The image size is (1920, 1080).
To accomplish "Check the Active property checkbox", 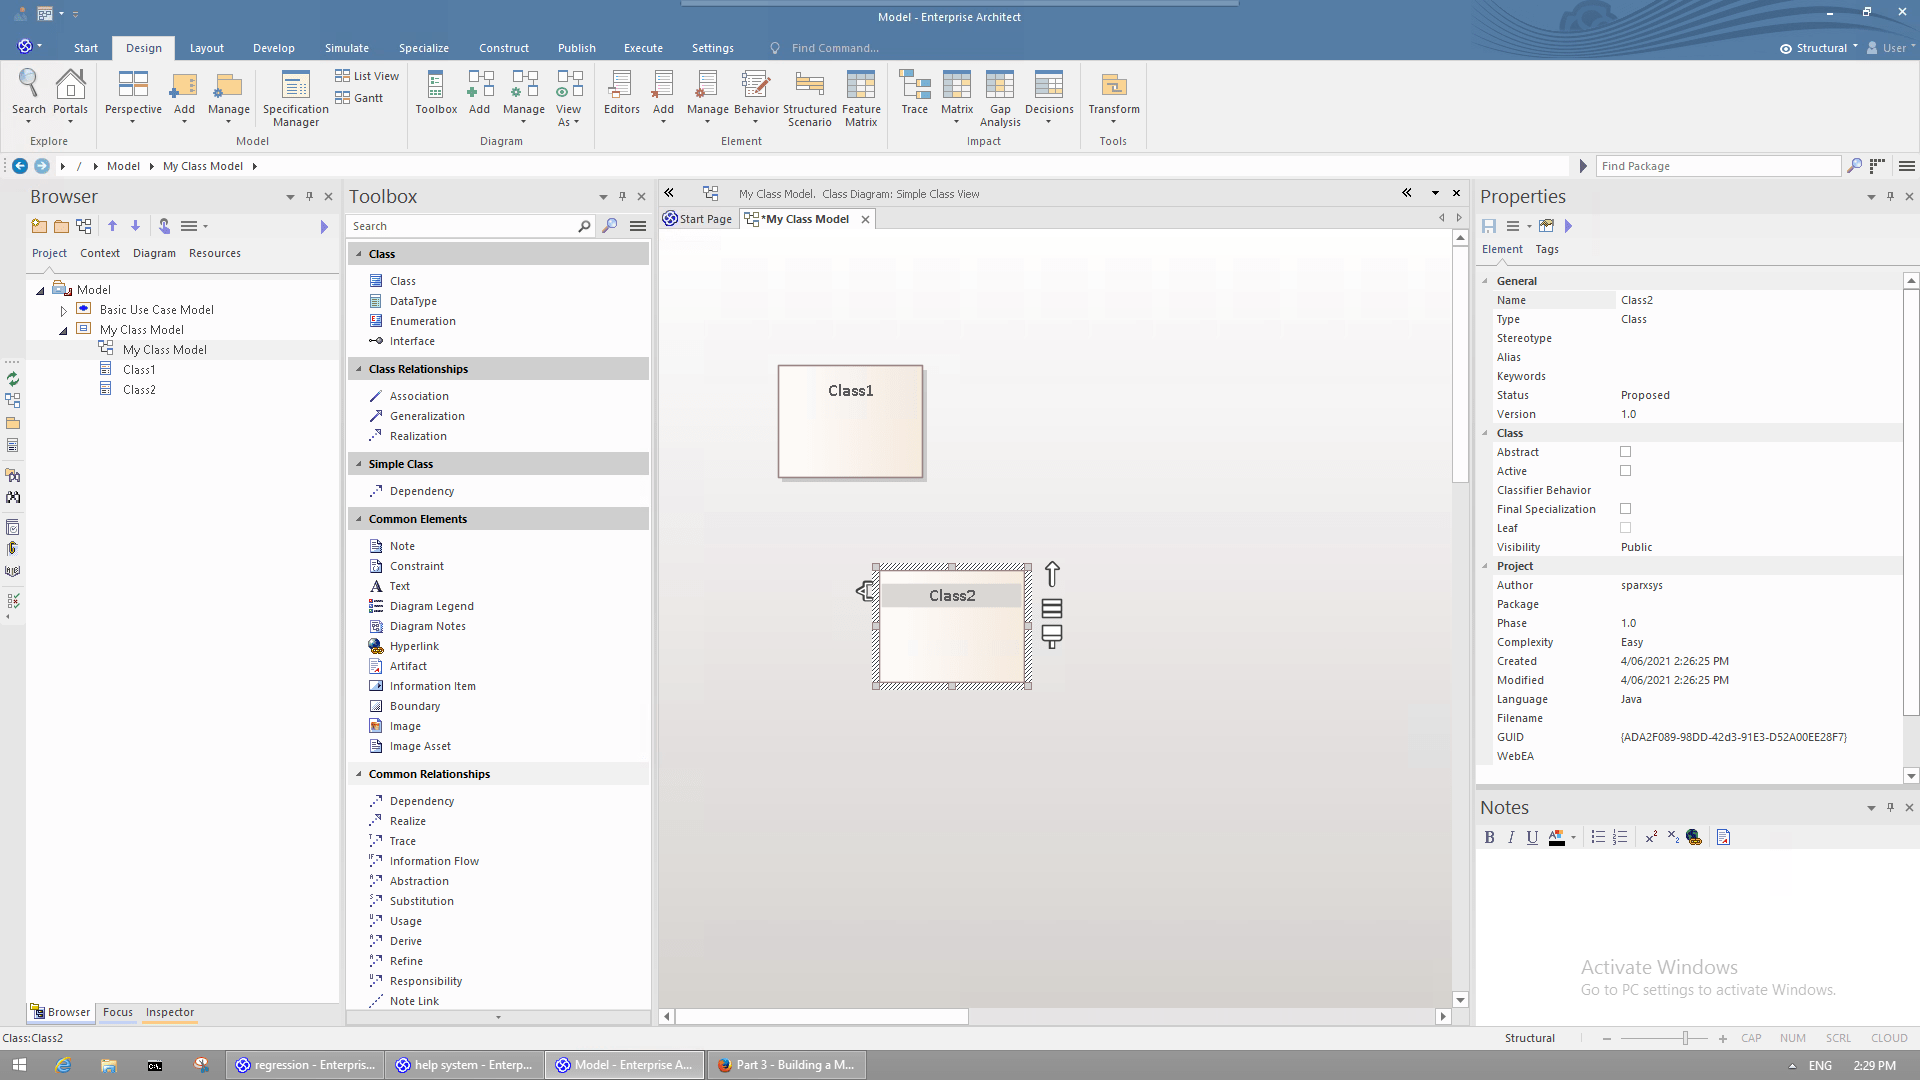I will pos(1625,471).
